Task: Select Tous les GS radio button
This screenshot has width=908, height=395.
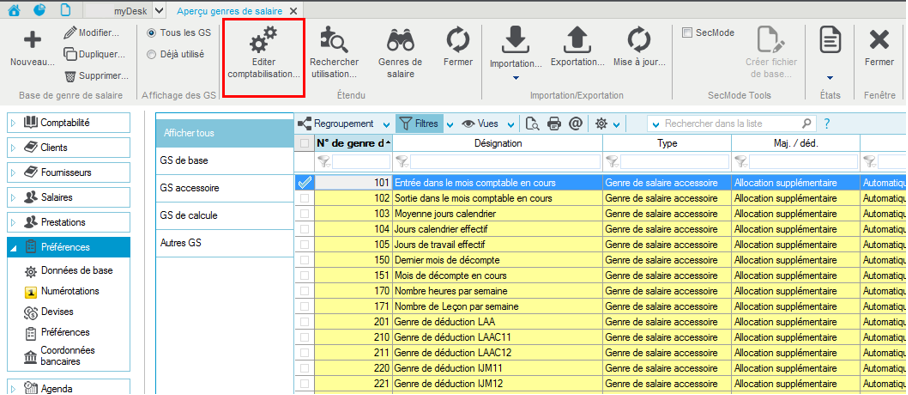Action: coord(151,33)
